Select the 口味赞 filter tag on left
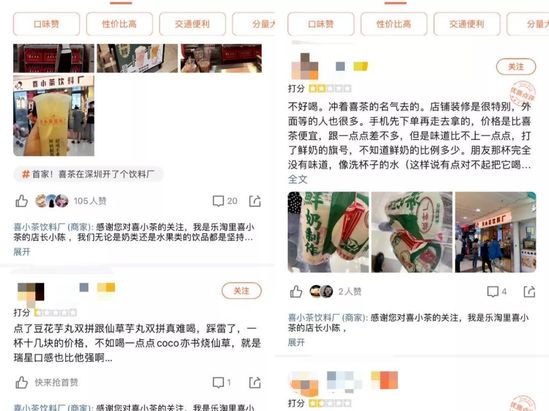Screen dimensions: 549x411 [x=46, y=24]
